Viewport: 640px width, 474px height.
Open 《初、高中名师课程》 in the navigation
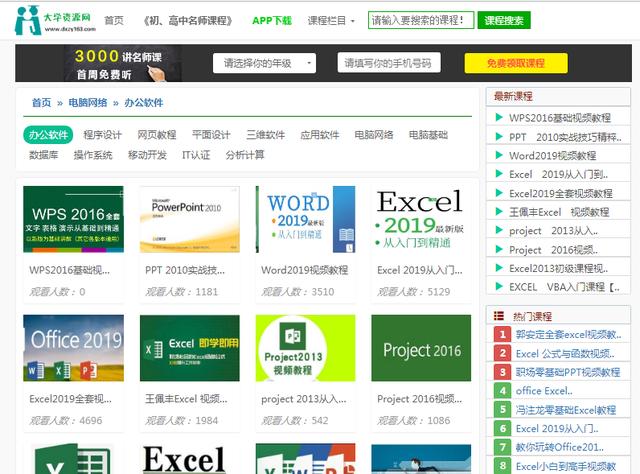click(187, 20)
